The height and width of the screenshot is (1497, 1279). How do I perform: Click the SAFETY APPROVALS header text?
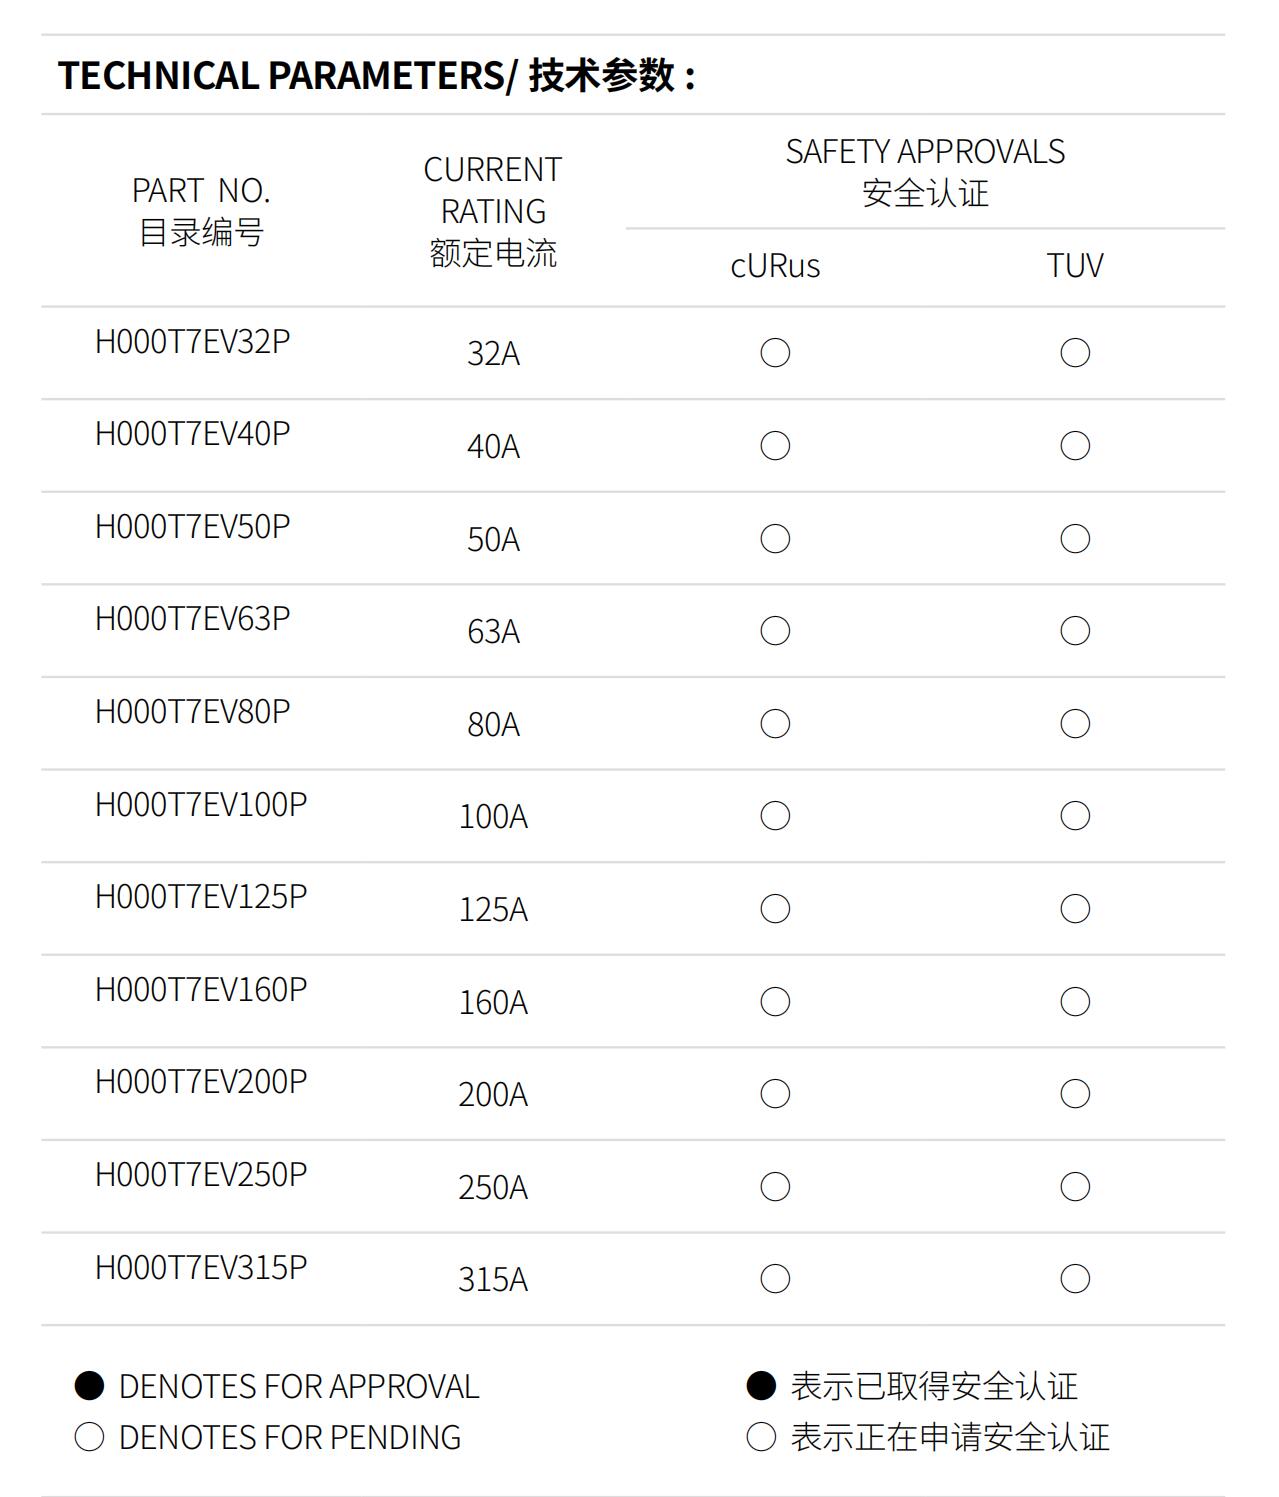point(925,152)
